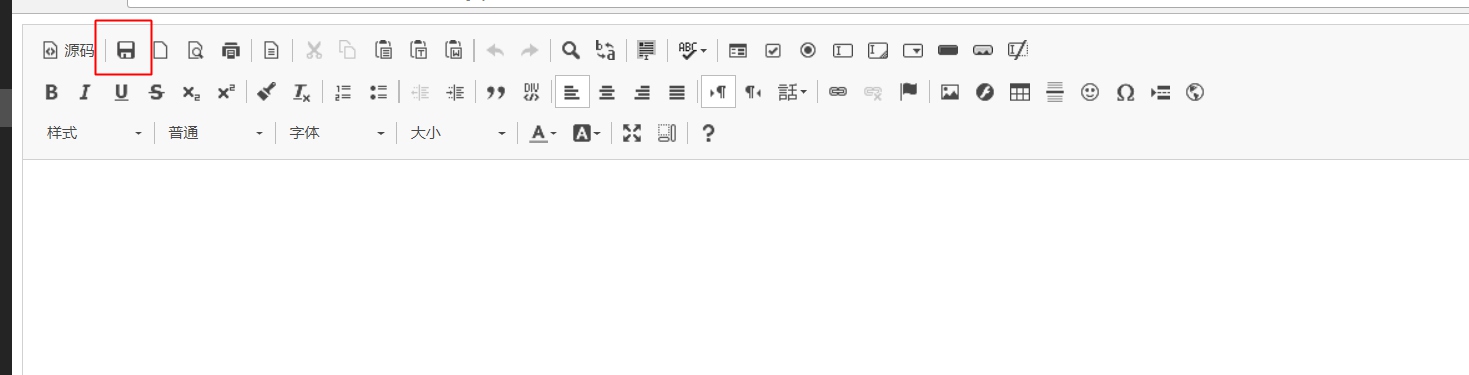Paste as plain text

[419, 50]
